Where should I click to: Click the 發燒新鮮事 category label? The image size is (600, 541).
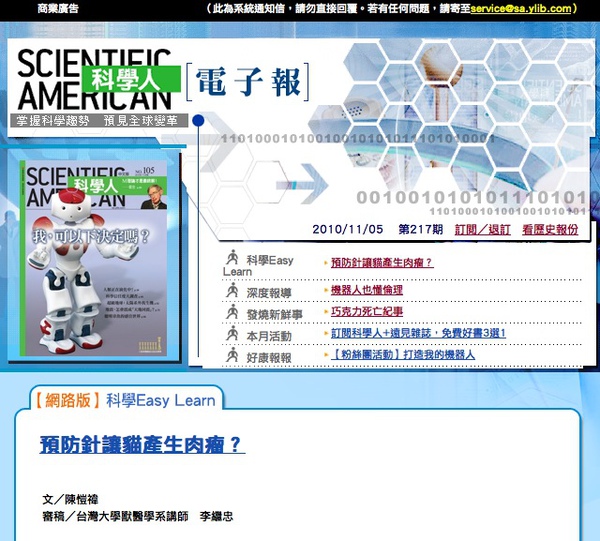click(x=274, y=314)
